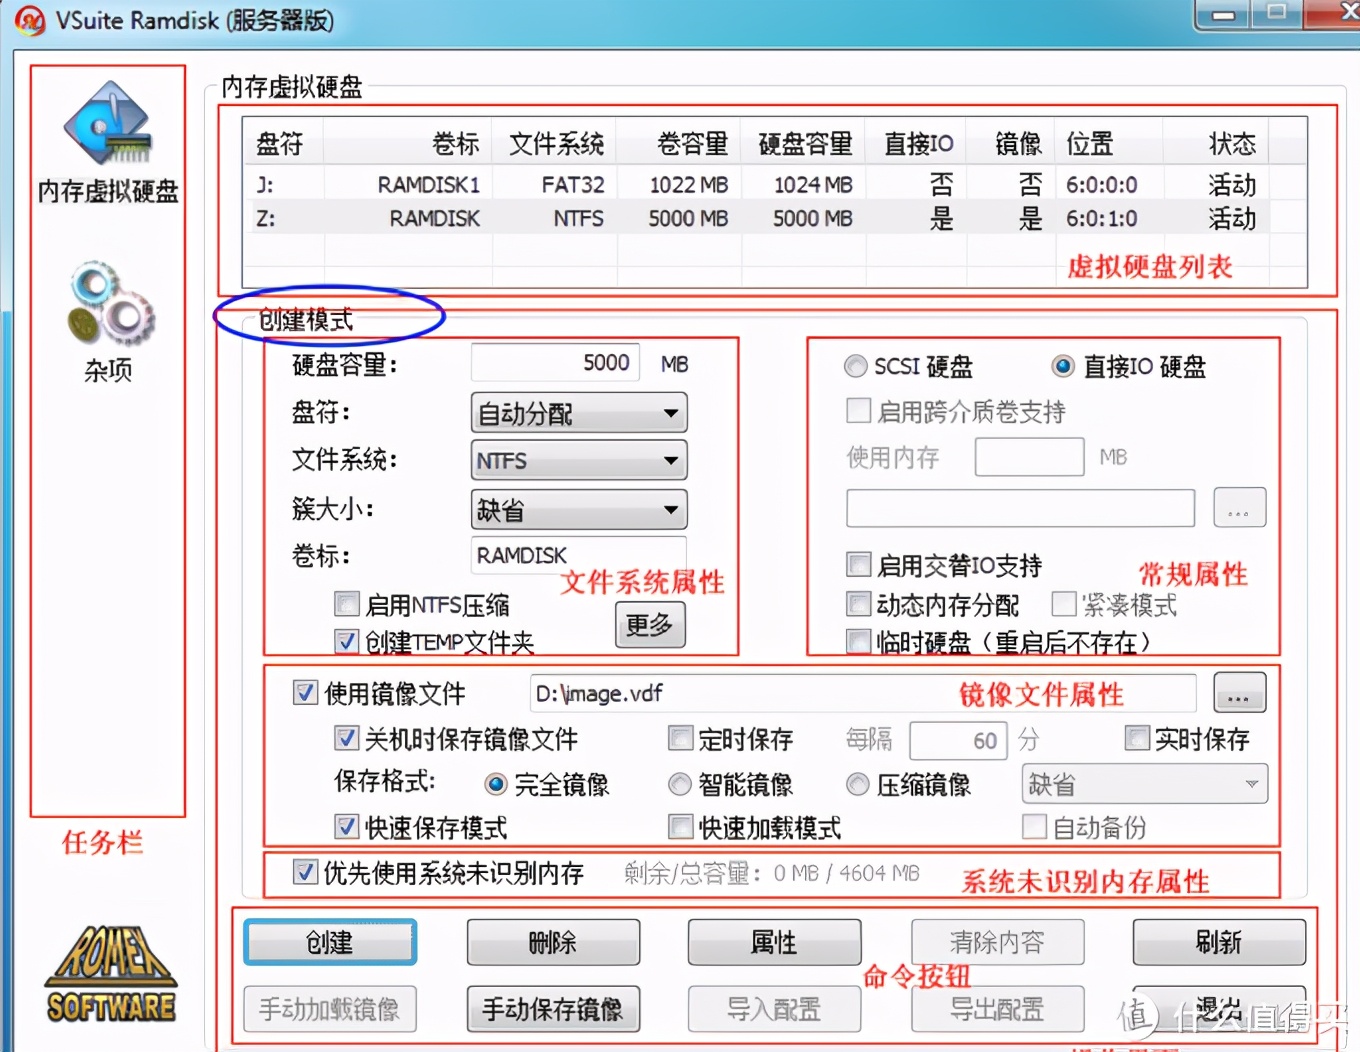Open the 文件系统 dropdown showing NTFS
1360x1052 pixels.
(578, 460)
